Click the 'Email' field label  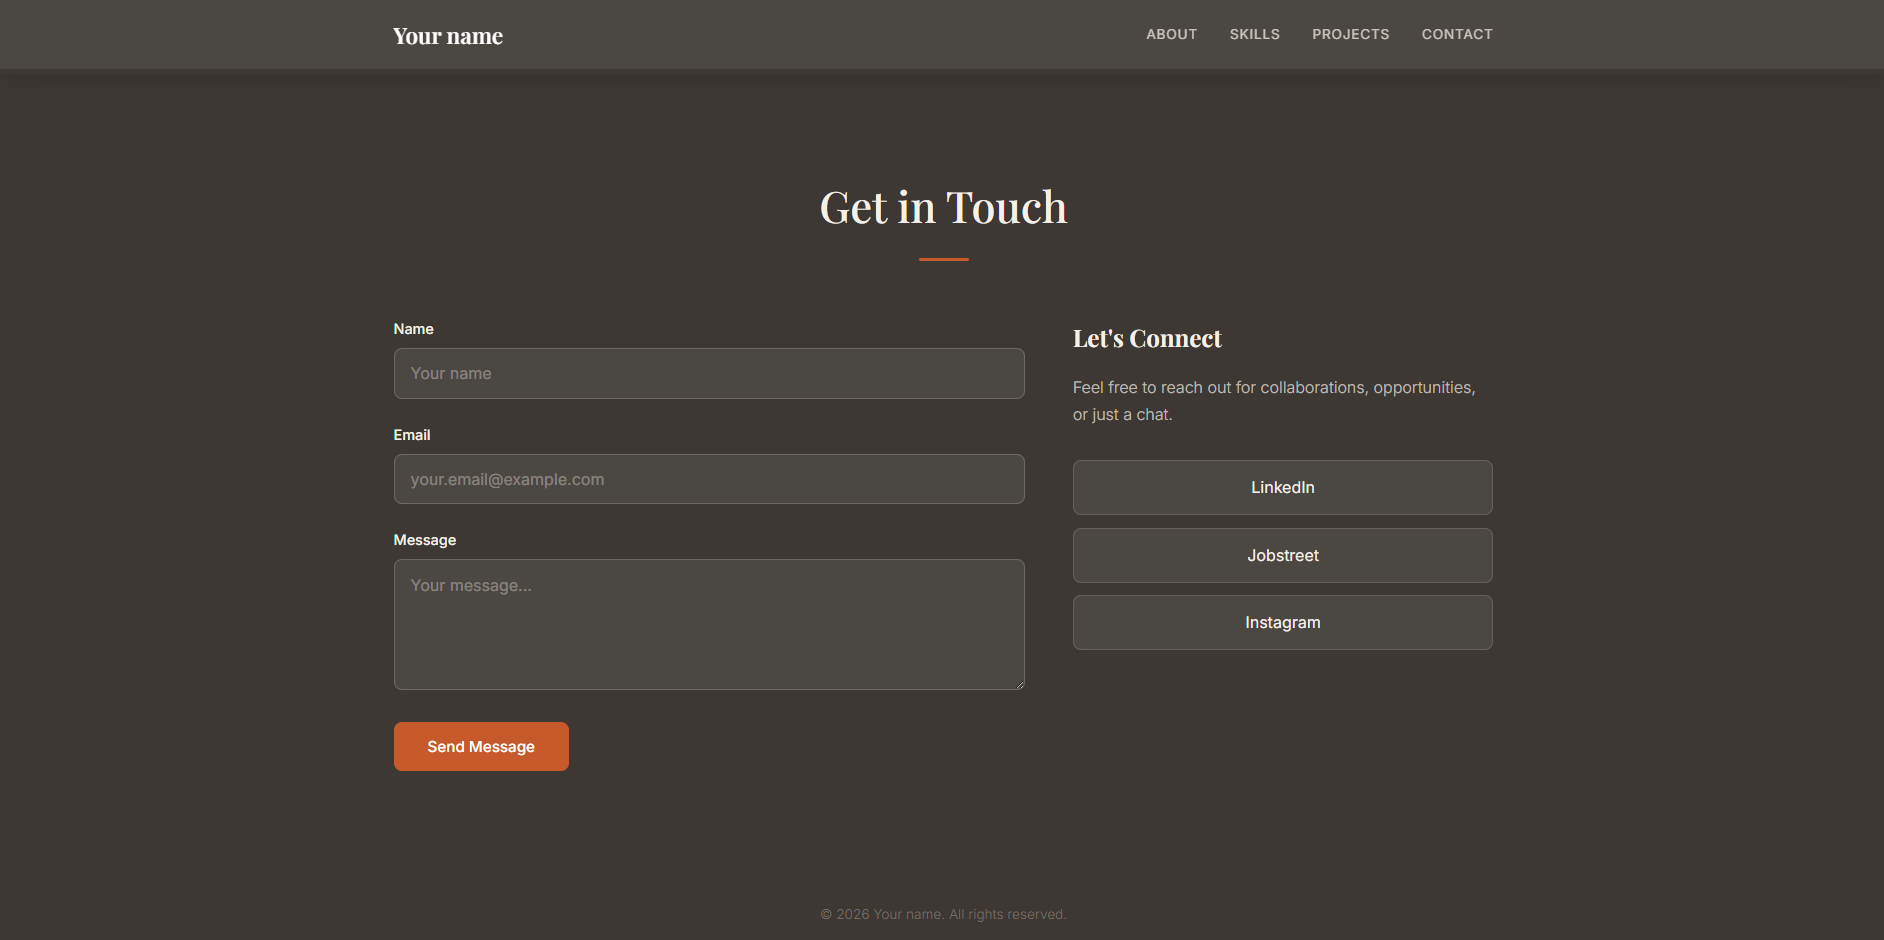412,435
